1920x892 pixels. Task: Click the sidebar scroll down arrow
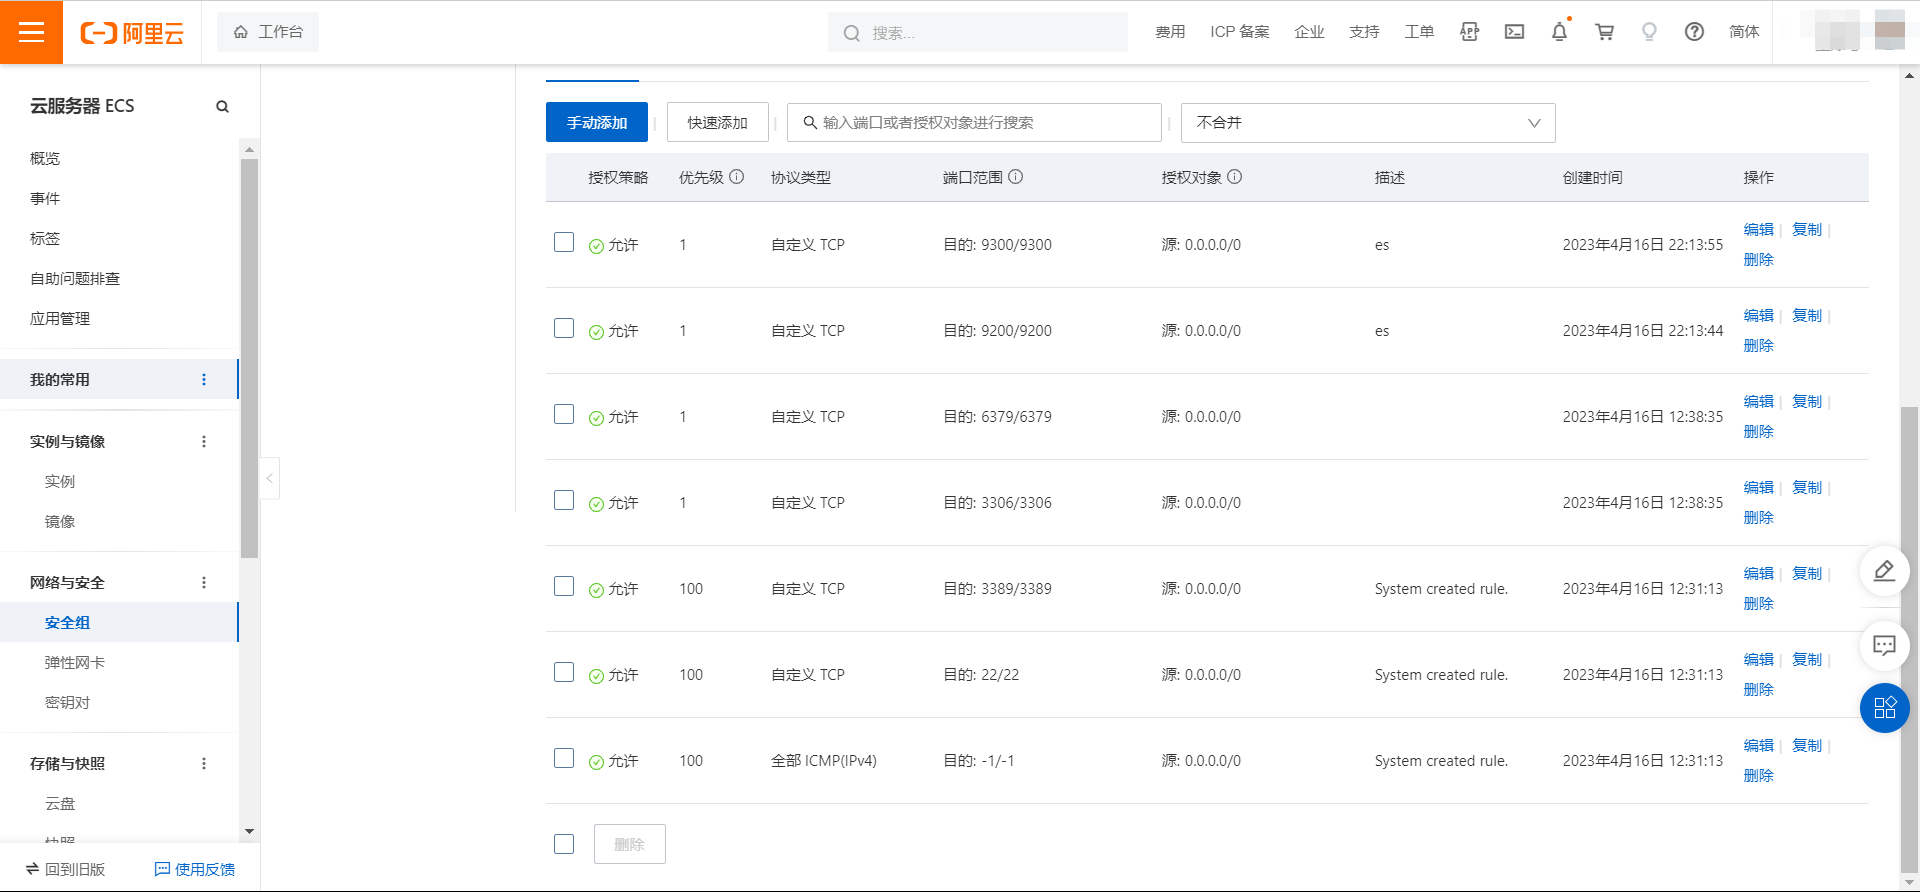point(249,831)
